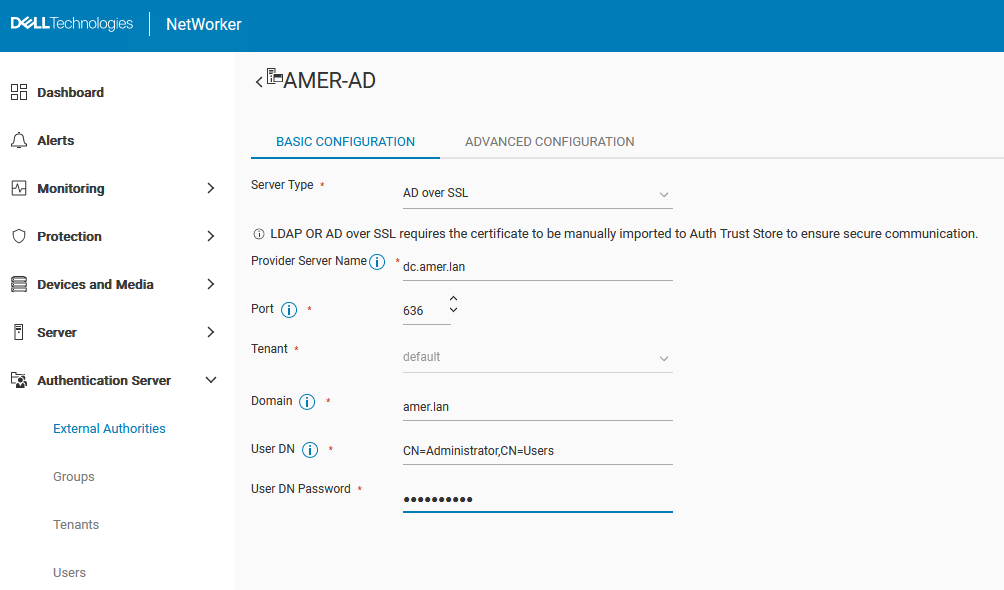Select the Basic Configuration tab
Viewport: 1004px width, 590px height.
coord(344,141)
